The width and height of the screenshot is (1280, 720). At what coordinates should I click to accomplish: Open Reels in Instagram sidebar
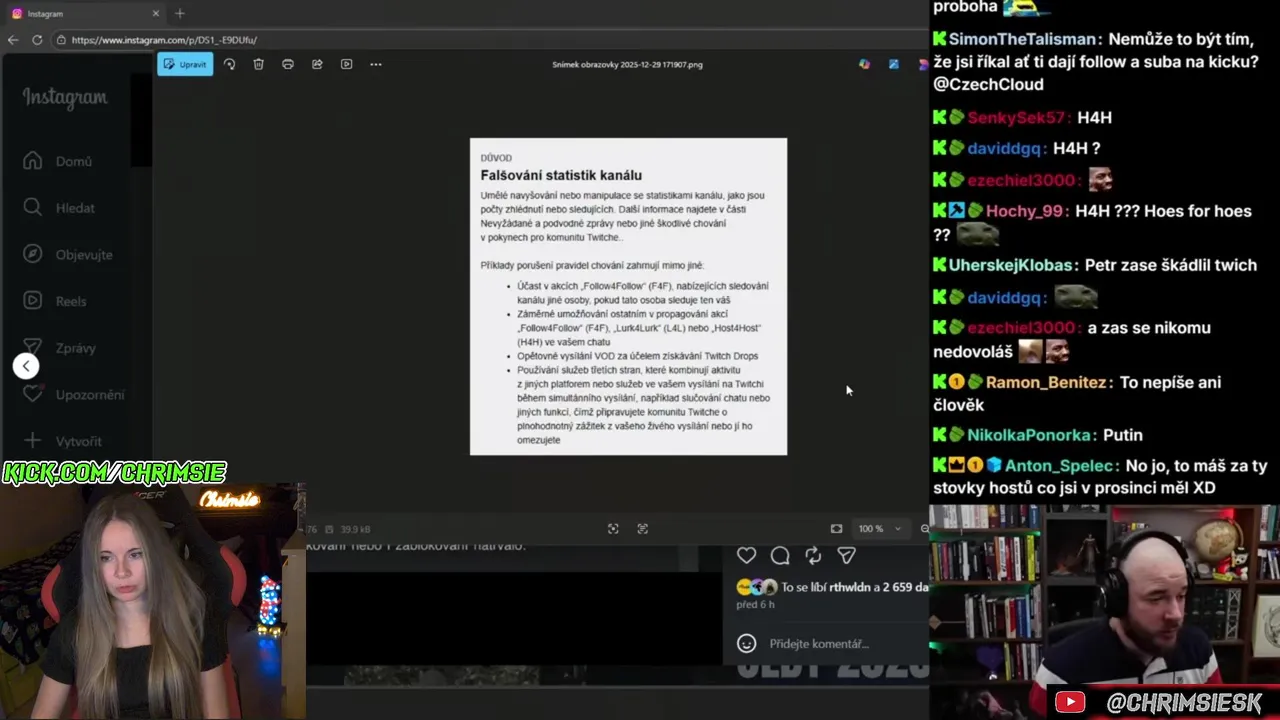[56, 301]
